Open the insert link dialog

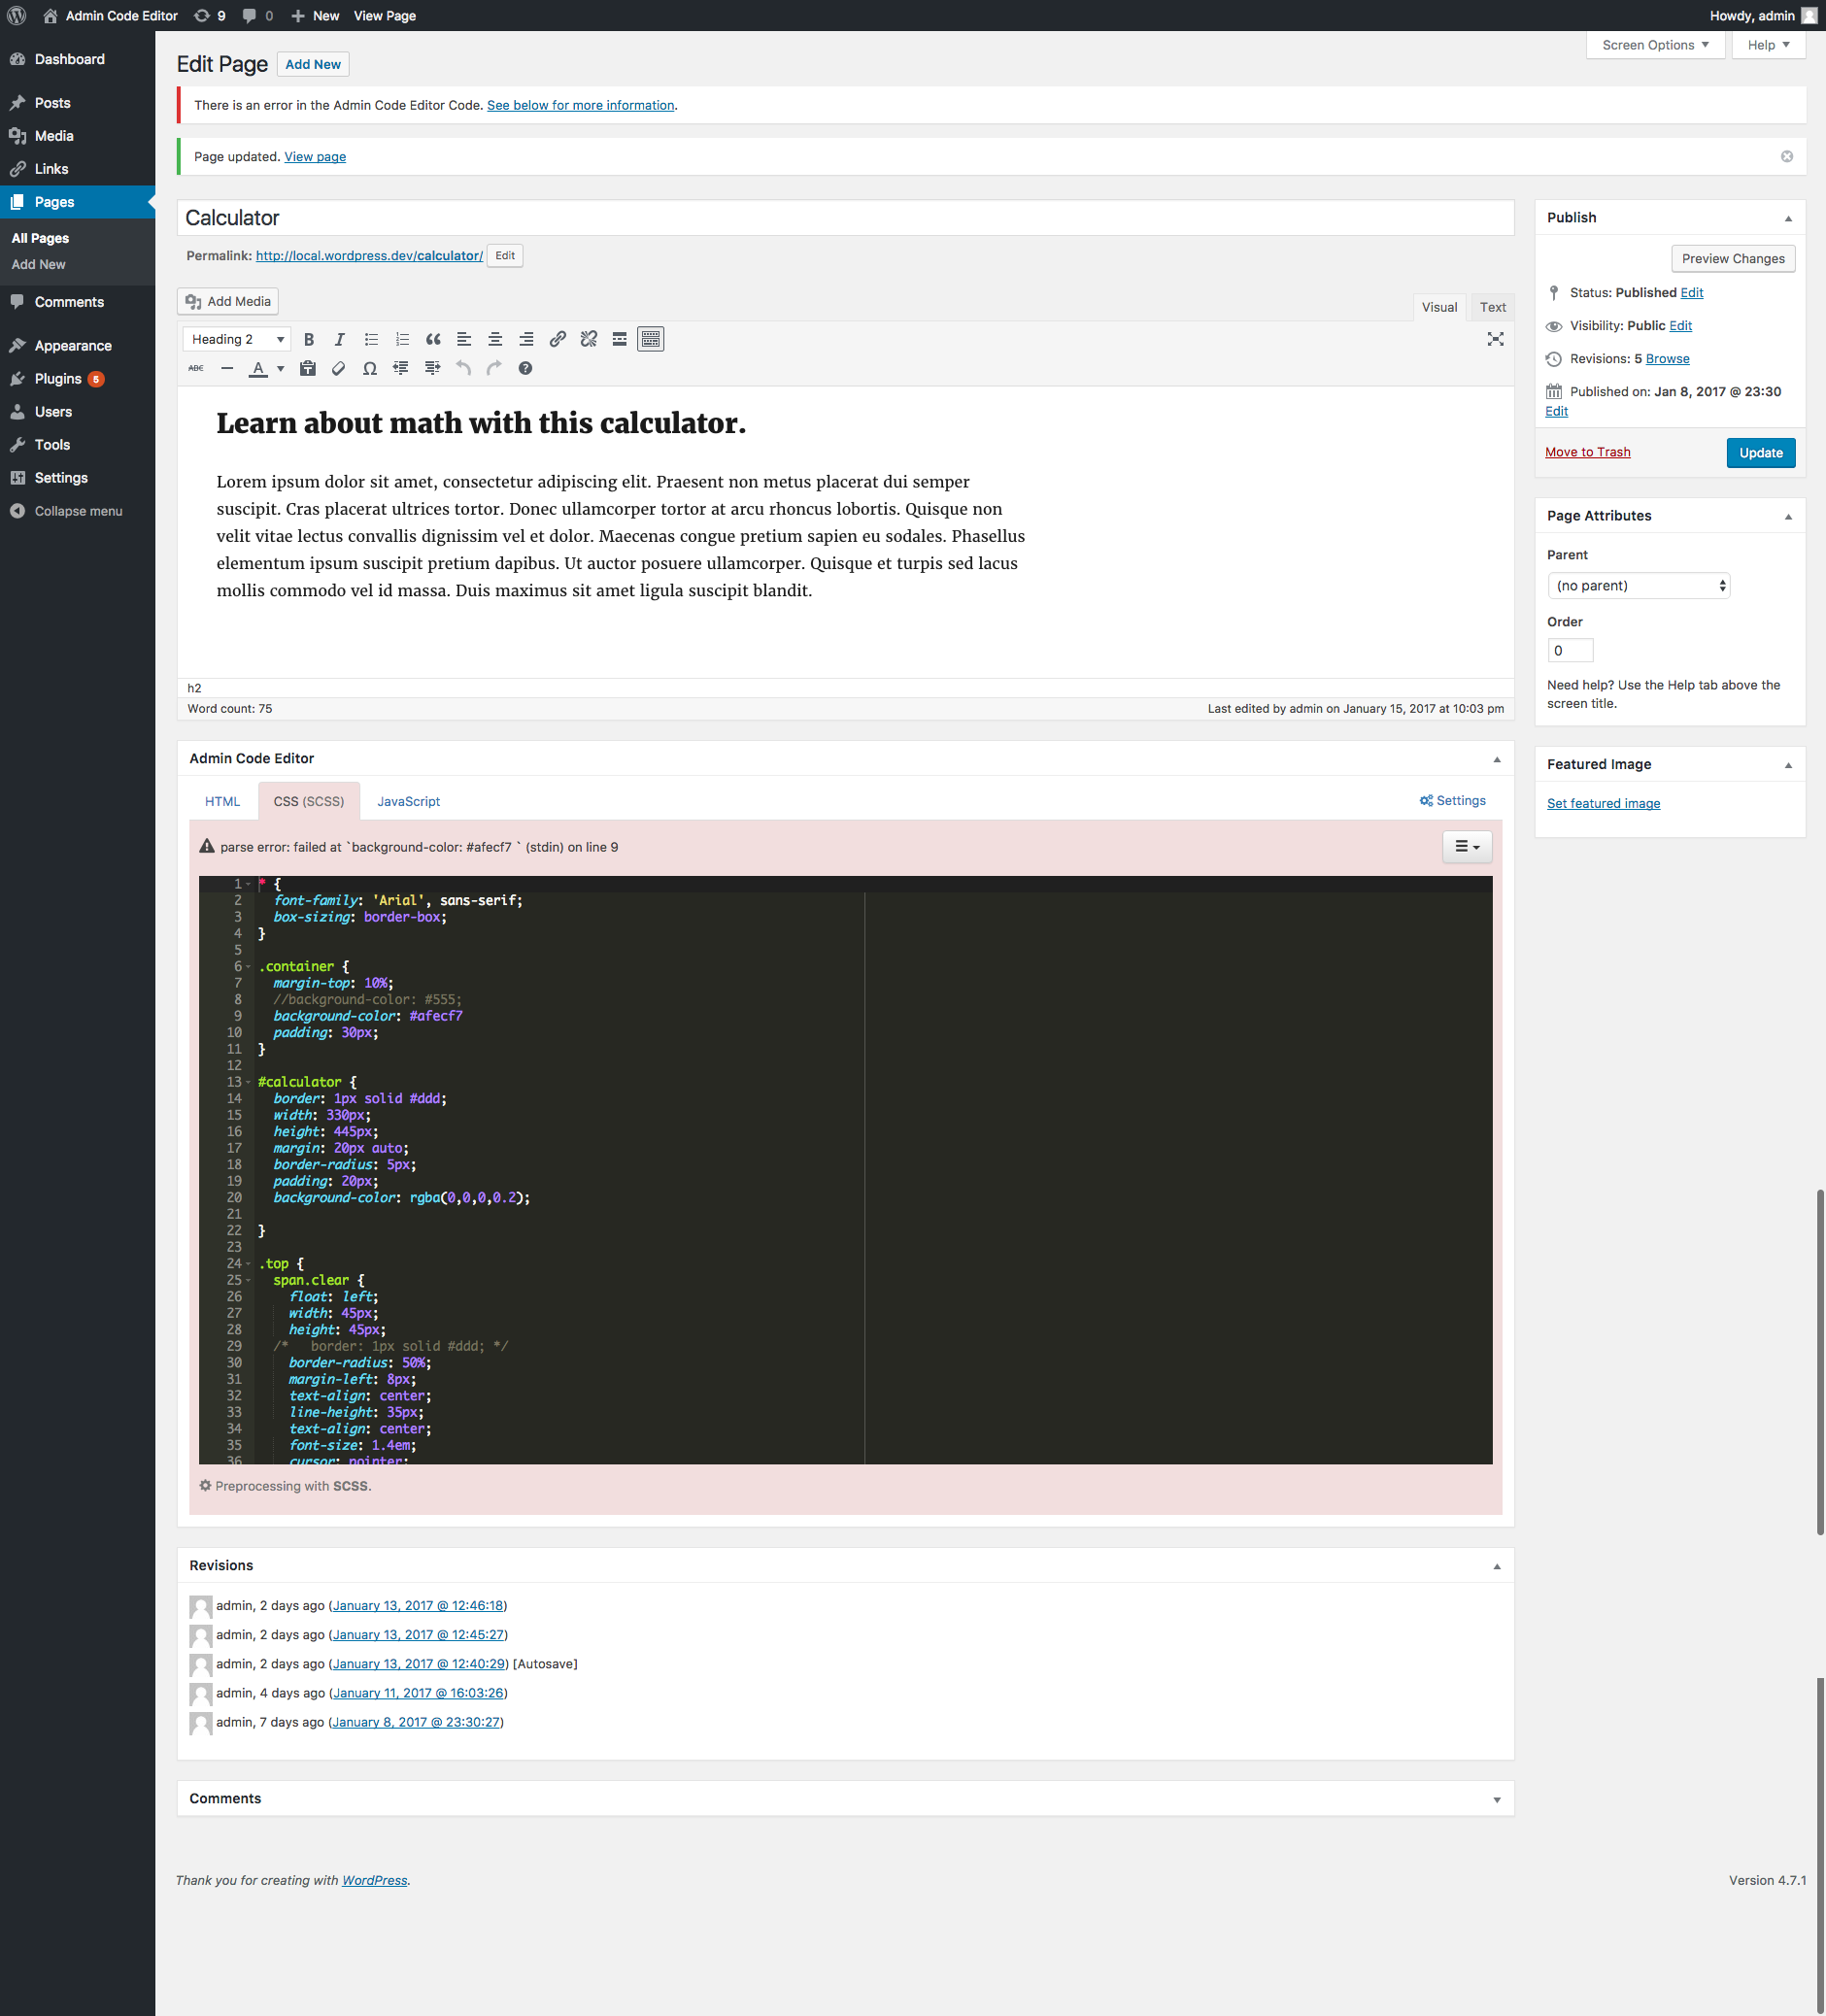pyautogui.click(x=557, y=339)
